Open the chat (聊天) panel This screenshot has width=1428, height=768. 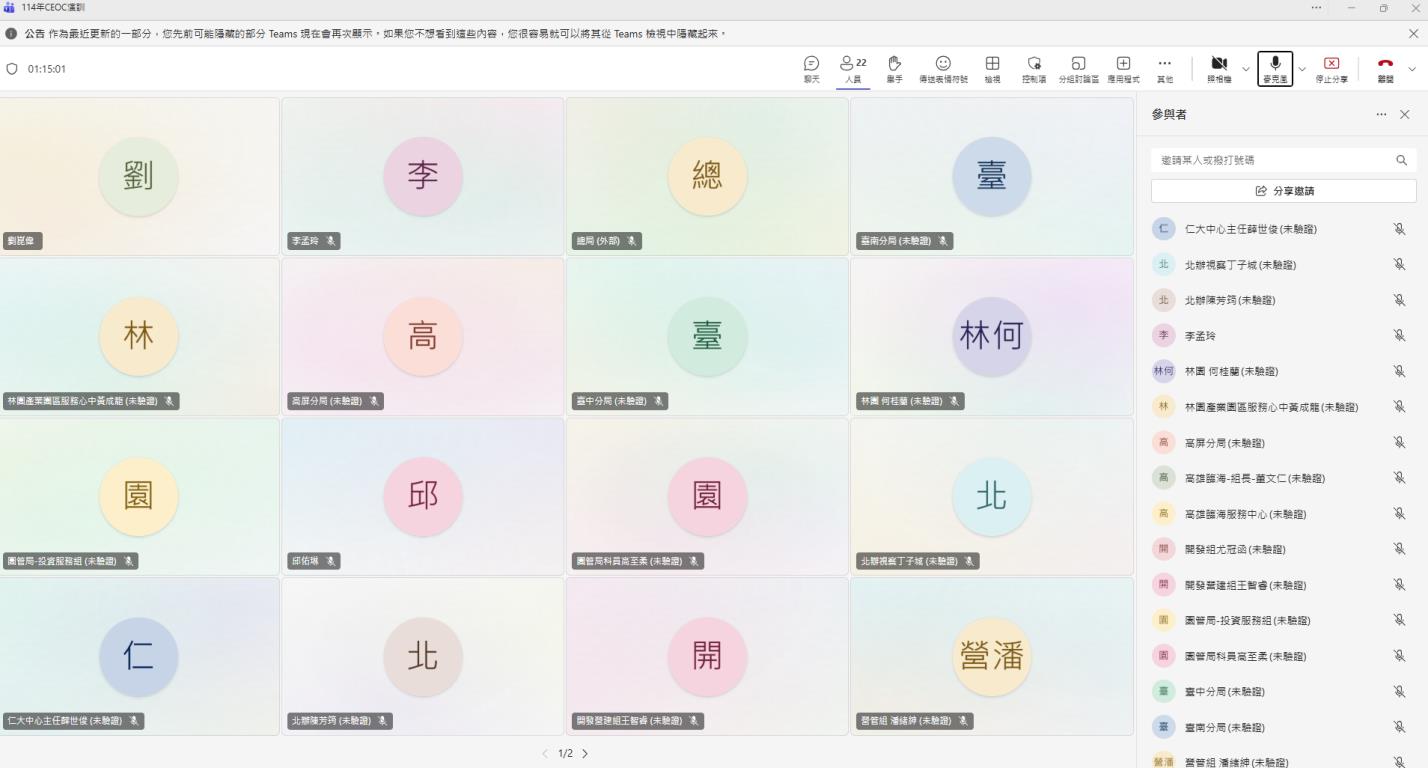[811, 68]
